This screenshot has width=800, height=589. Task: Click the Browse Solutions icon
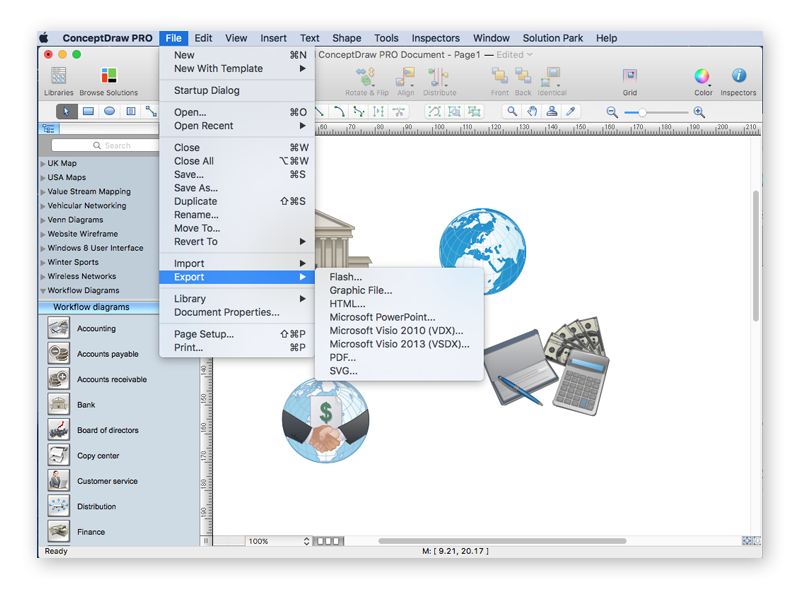pos(108,77)
